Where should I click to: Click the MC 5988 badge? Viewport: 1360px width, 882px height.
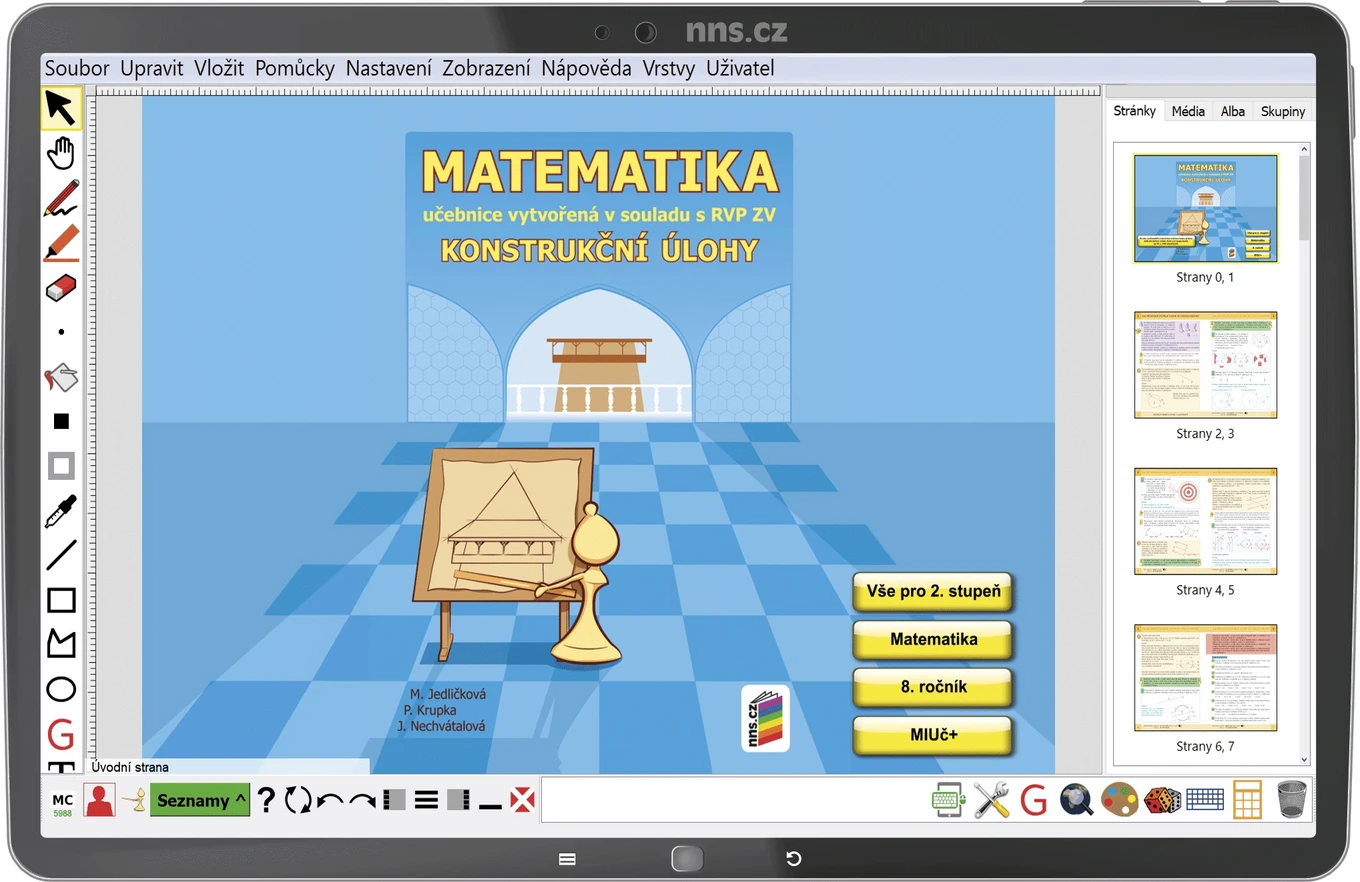(62, 805)
